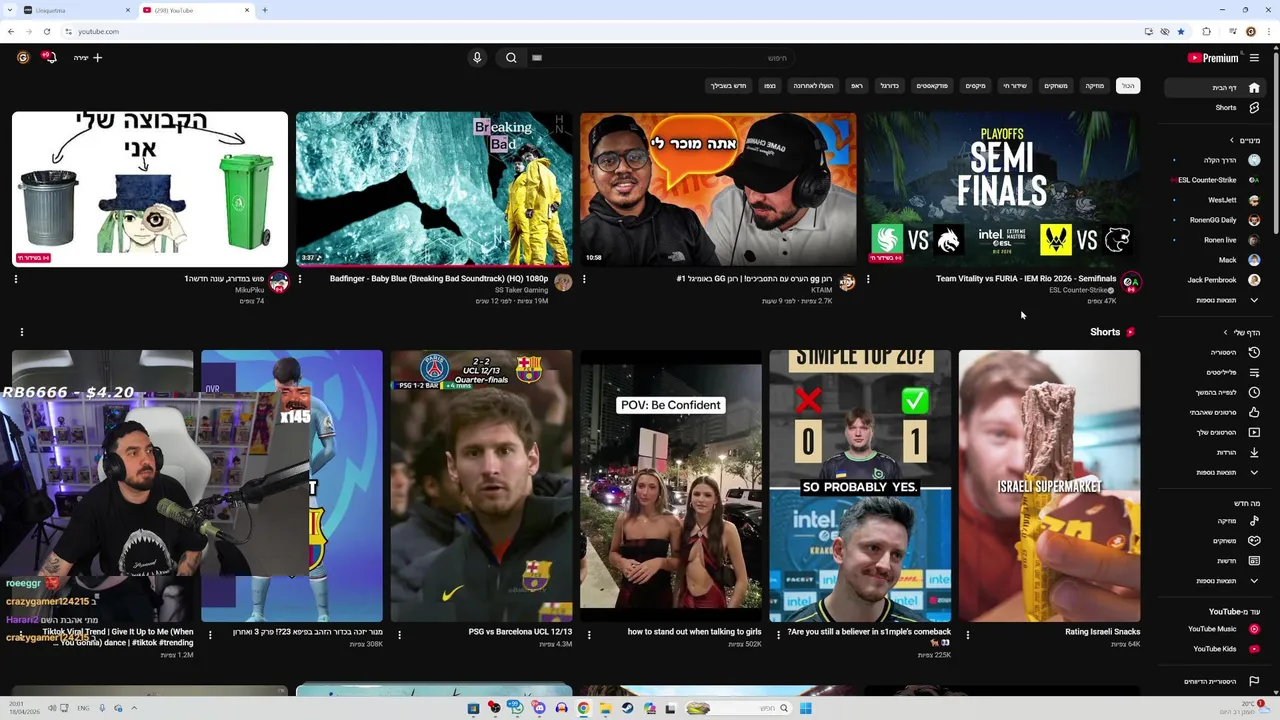Open options menu for Badfinger Baby Blue video
Screen dimensions: 1280x720
[300, 279]
